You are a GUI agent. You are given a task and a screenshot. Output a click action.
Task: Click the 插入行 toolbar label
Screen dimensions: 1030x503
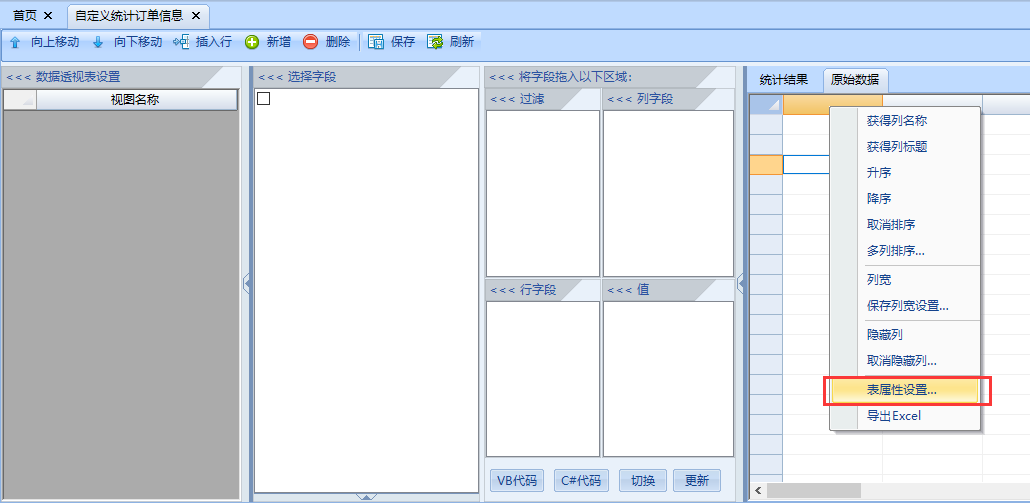214,43
